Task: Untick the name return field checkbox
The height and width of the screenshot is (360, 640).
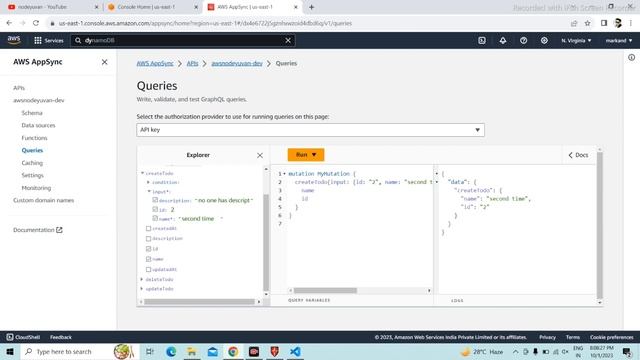Action: point(149,259)
